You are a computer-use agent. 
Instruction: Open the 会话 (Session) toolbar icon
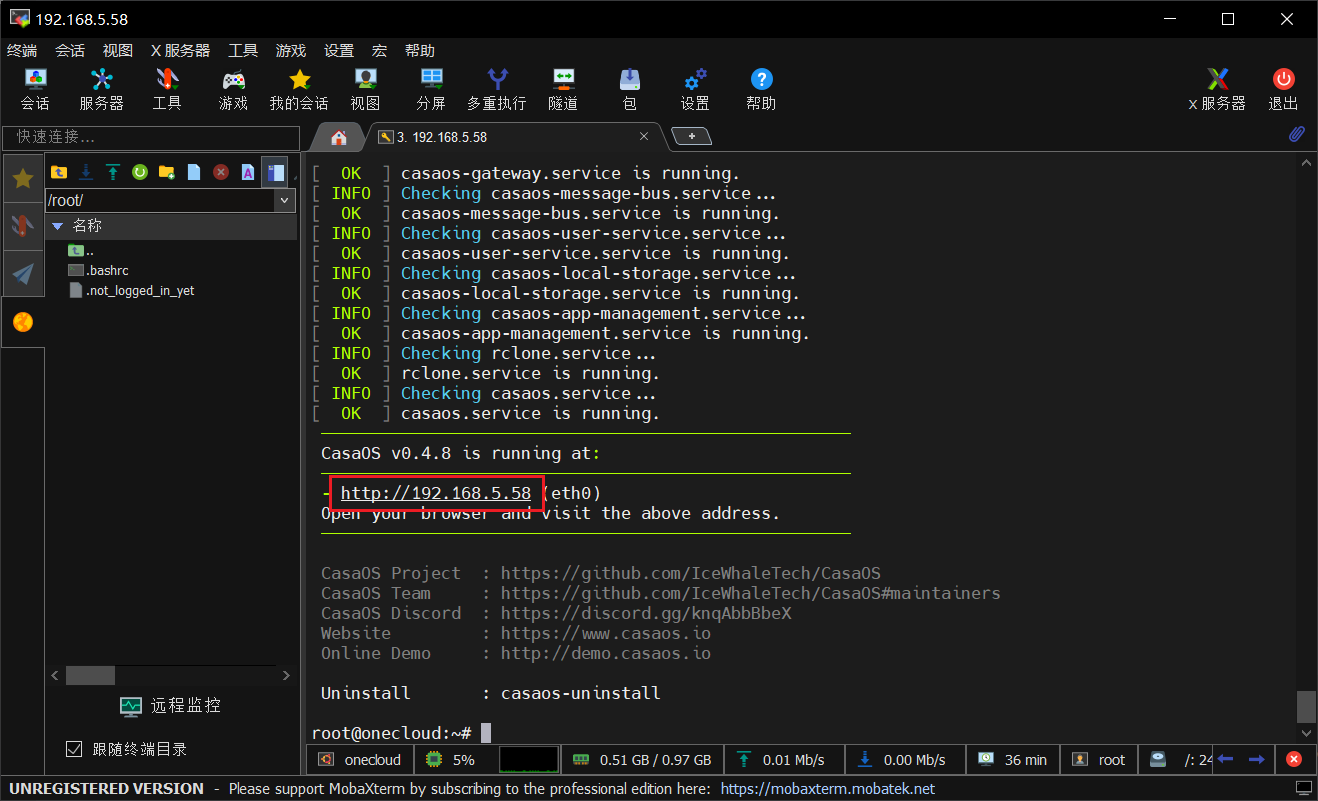point(35,89)
